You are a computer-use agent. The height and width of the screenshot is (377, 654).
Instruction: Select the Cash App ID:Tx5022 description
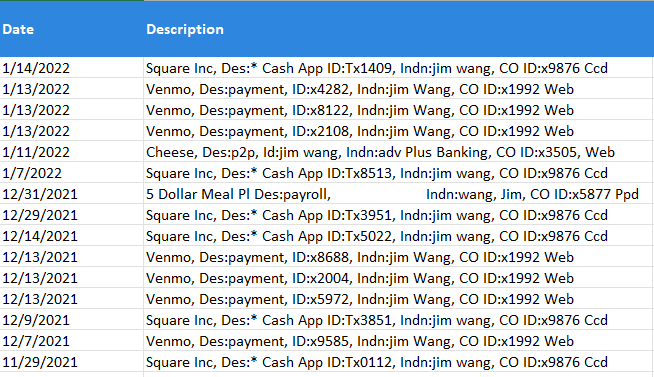pos(398,236)
